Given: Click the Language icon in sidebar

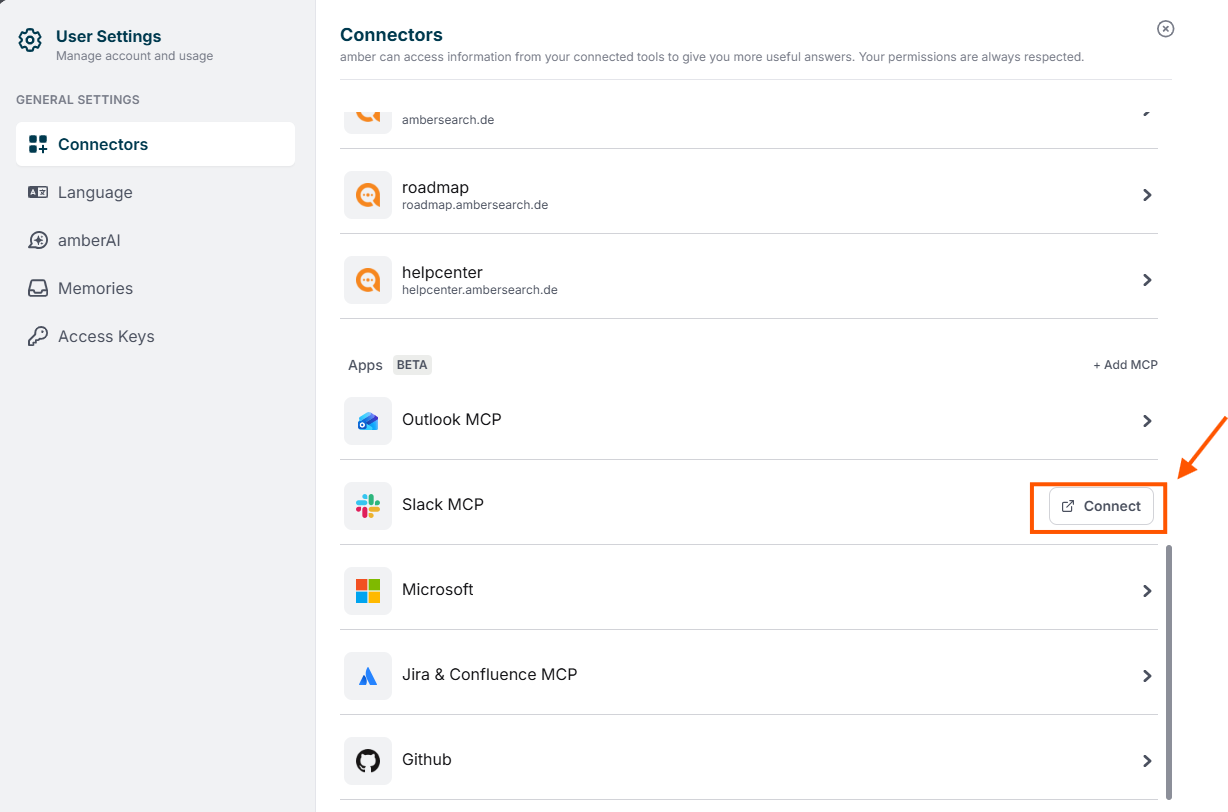Looking at the screenshot, I should tap(38, 192).
